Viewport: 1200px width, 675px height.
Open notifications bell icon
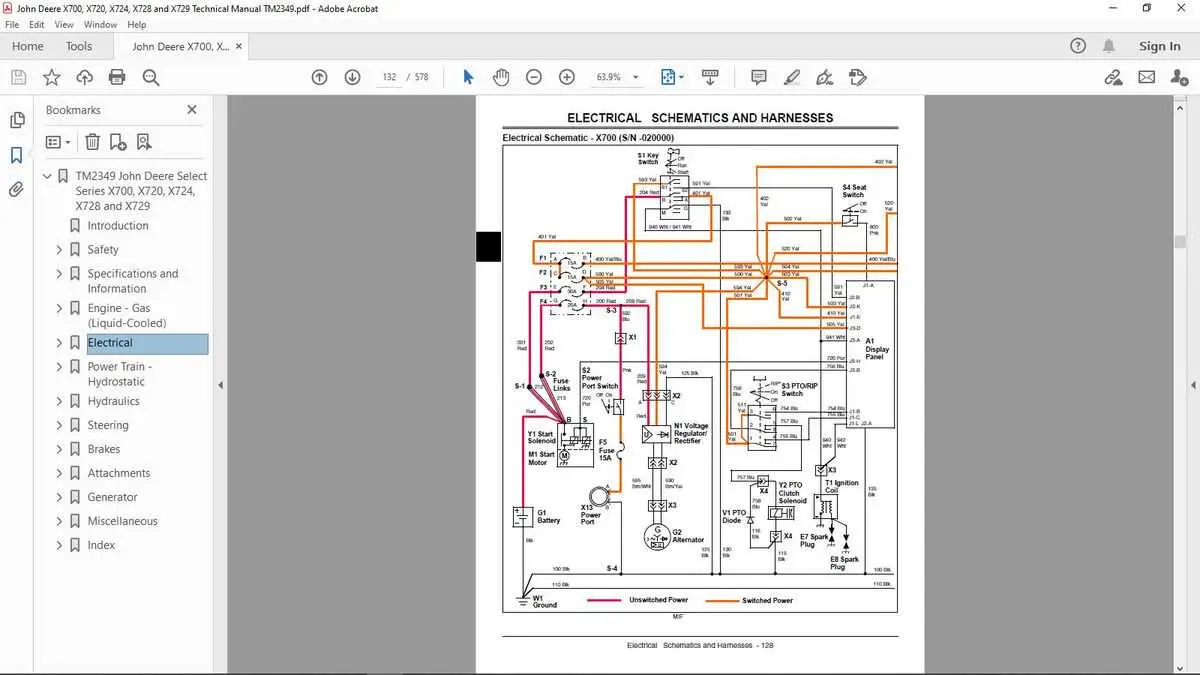(x=1109, y=46)
